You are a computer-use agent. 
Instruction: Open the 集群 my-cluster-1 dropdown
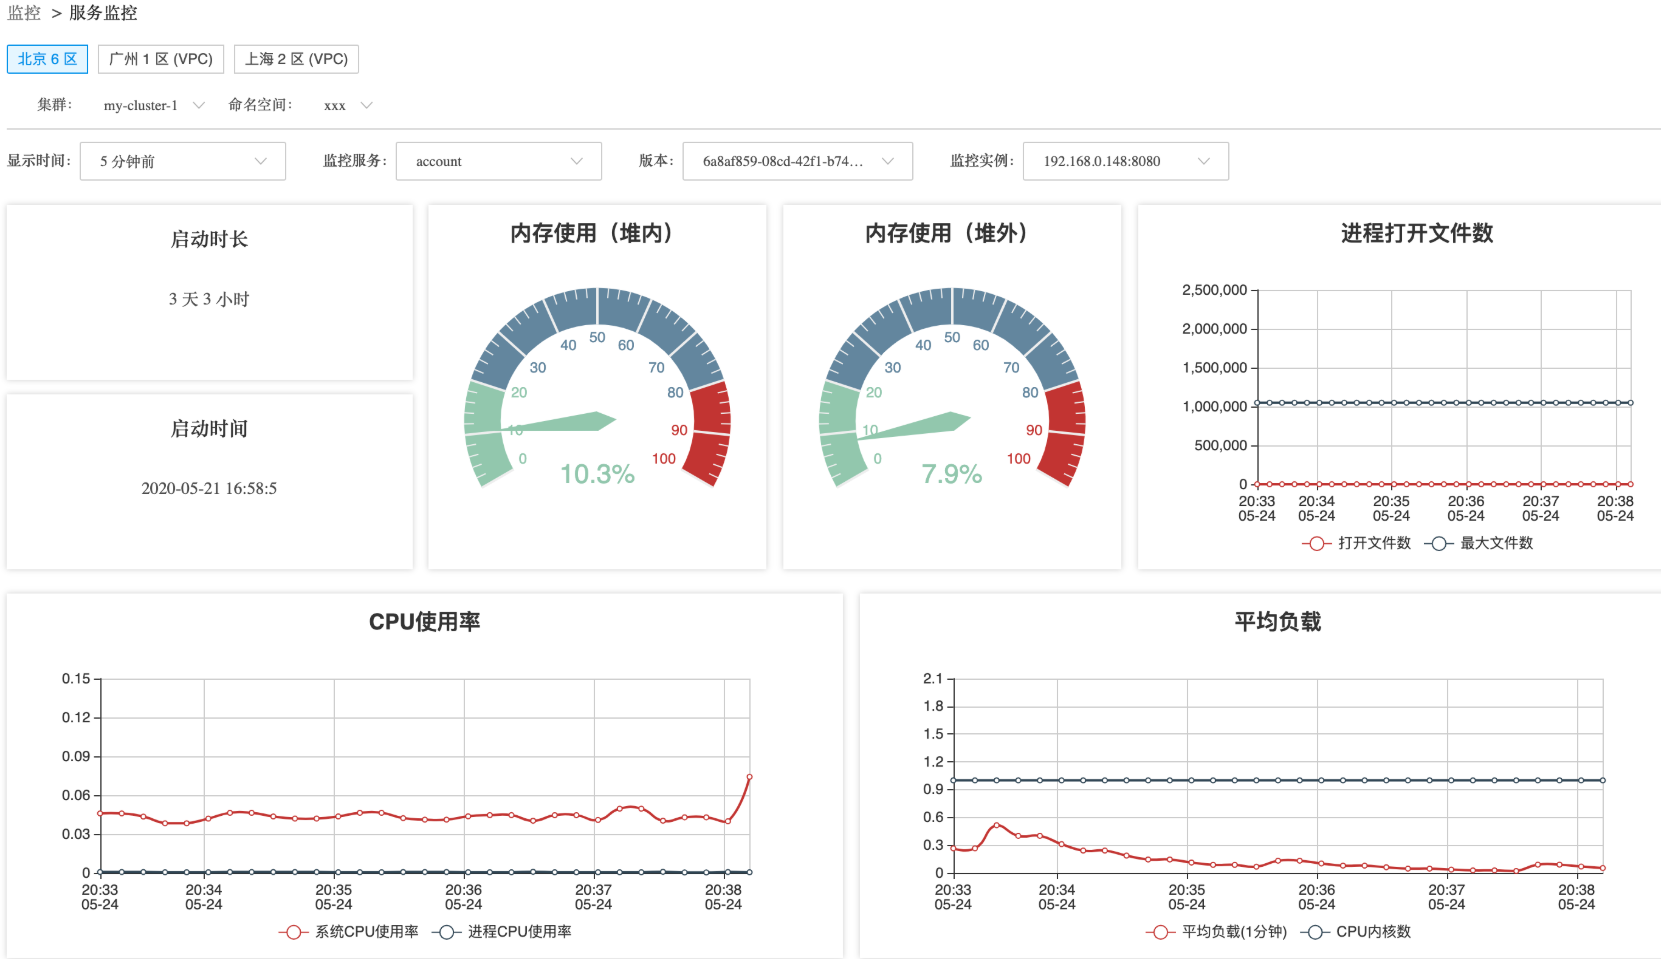(153, 105)
